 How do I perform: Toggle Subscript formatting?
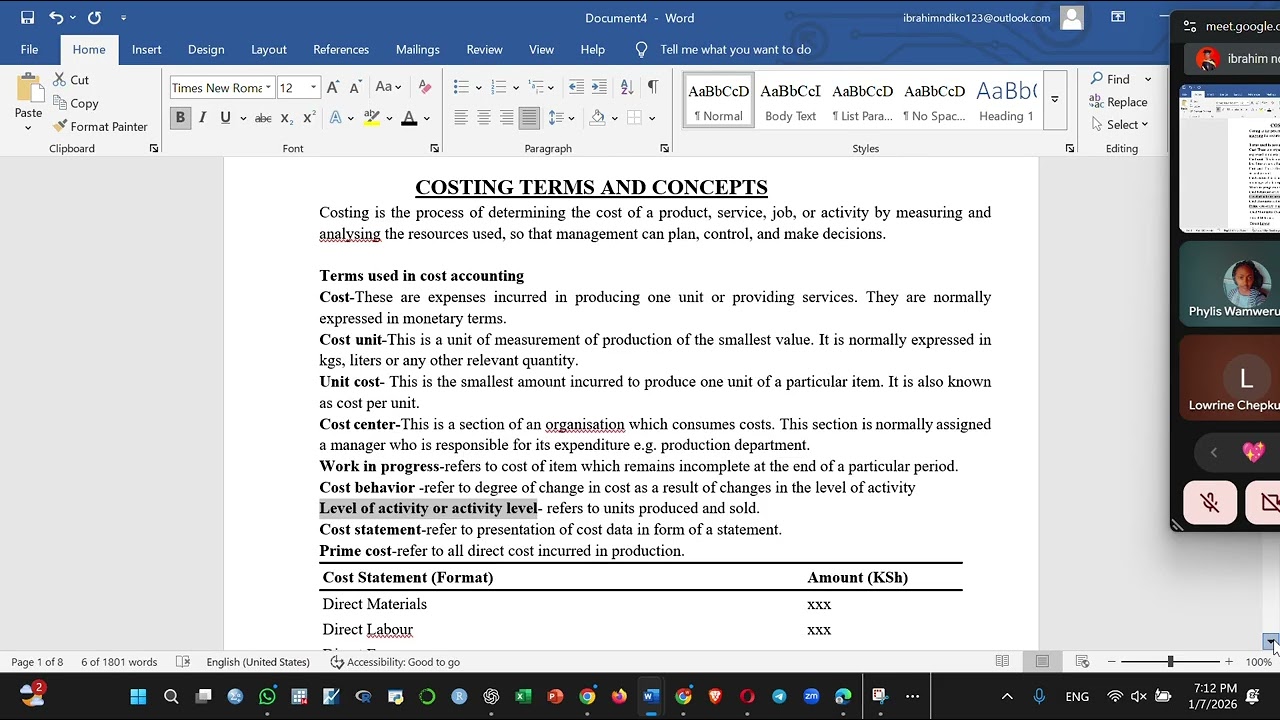click(x=287, y=118)
